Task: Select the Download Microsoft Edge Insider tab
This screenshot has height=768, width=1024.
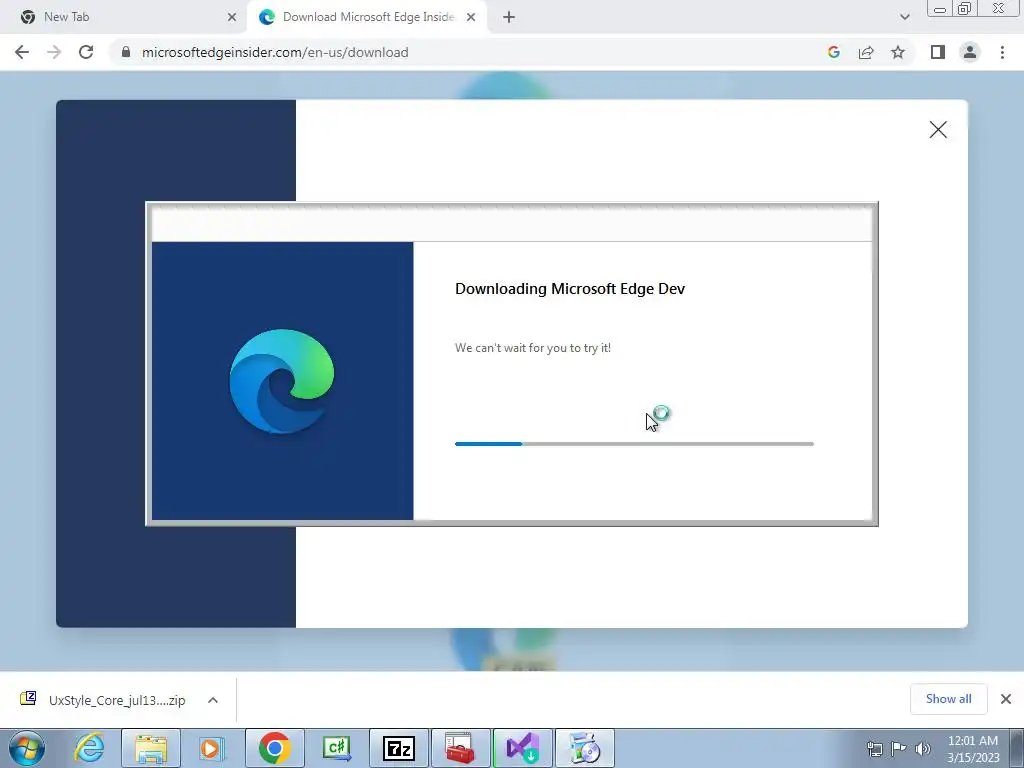Action: click(368, 17)
